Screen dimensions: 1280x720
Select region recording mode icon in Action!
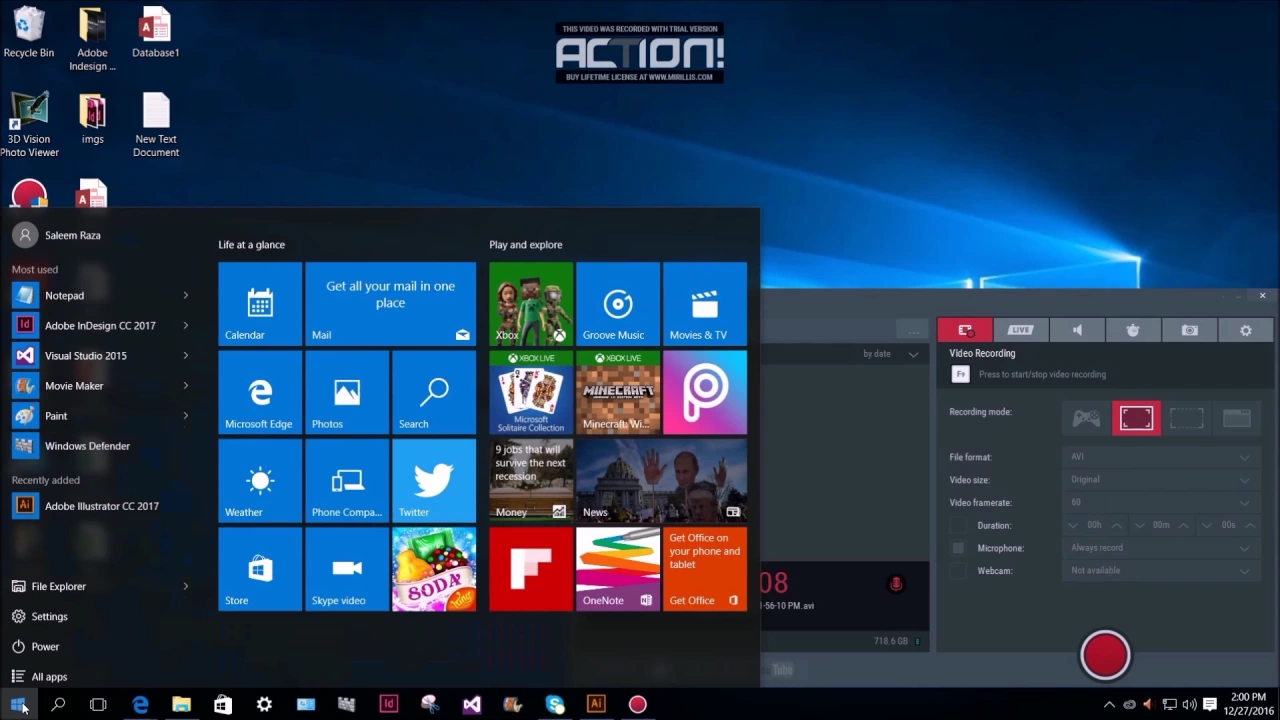[x=1186, y=418]
